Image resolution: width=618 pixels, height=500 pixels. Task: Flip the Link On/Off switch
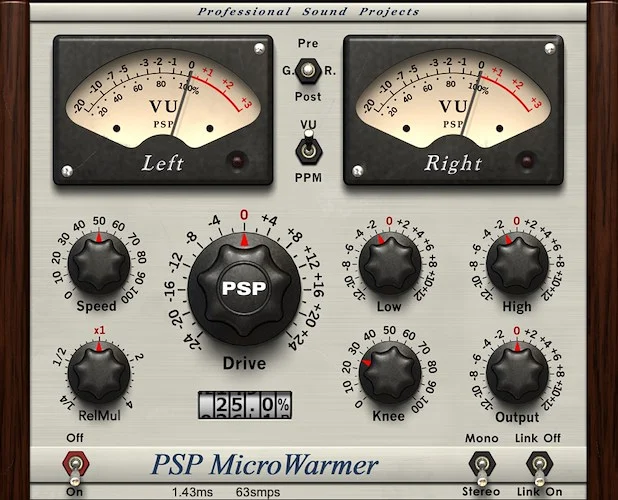pos(540,468)
